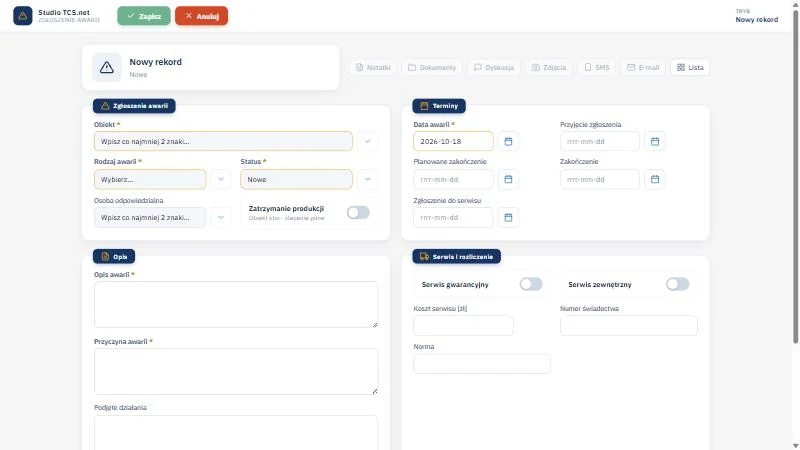Open calendar picker for Zgłoszenie do serwisu

tap(508, 217)
